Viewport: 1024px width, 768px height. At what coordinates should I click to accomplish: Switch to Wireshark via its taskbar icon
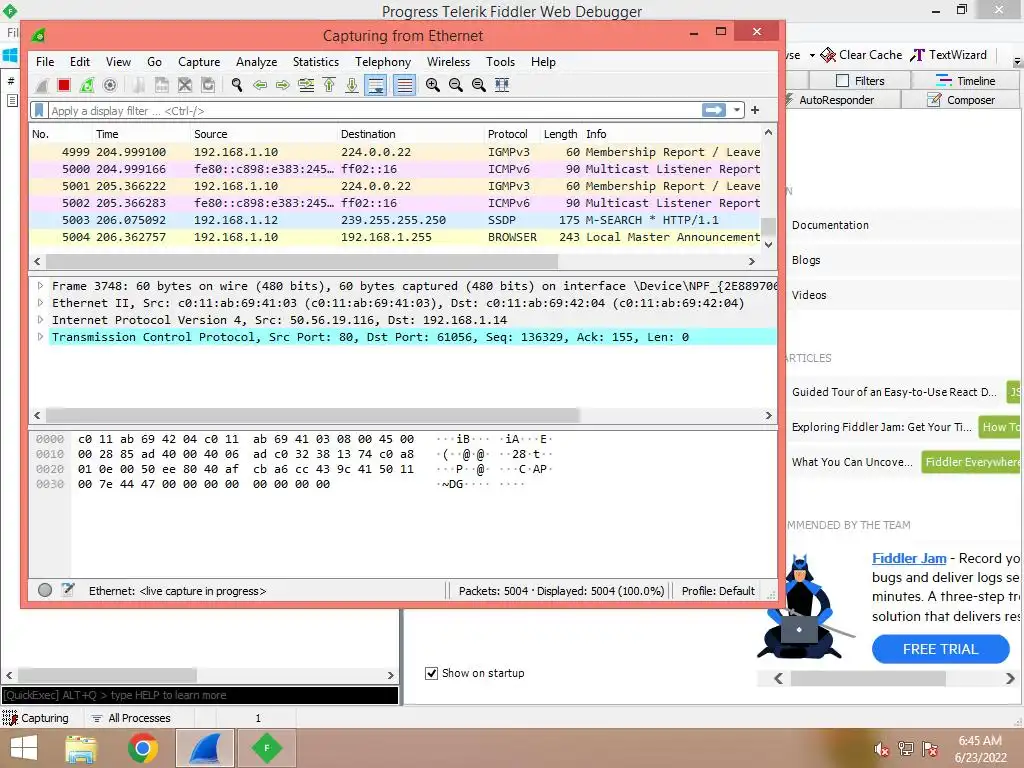tap(205, 748)
